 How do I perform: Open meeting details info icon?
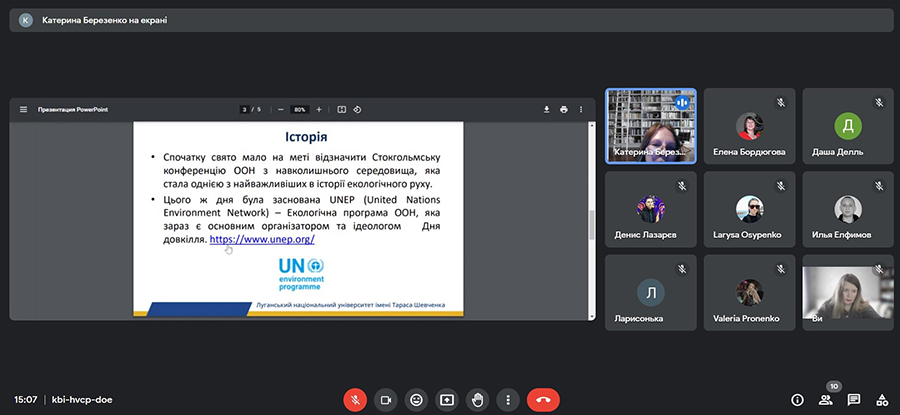click(x=797, y=399)
